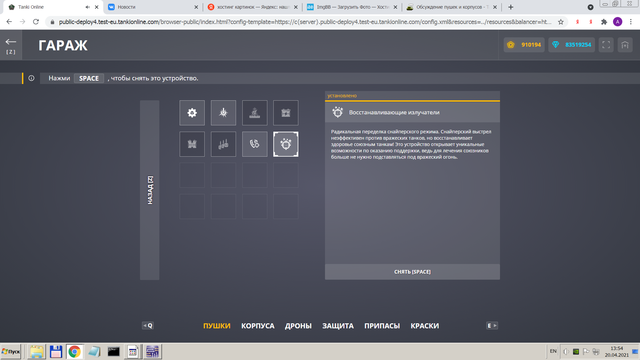Image resolution: width=640 pixels, height=360 pixels.
Task: Select the third augment in the top row
Action: [255, 113]
